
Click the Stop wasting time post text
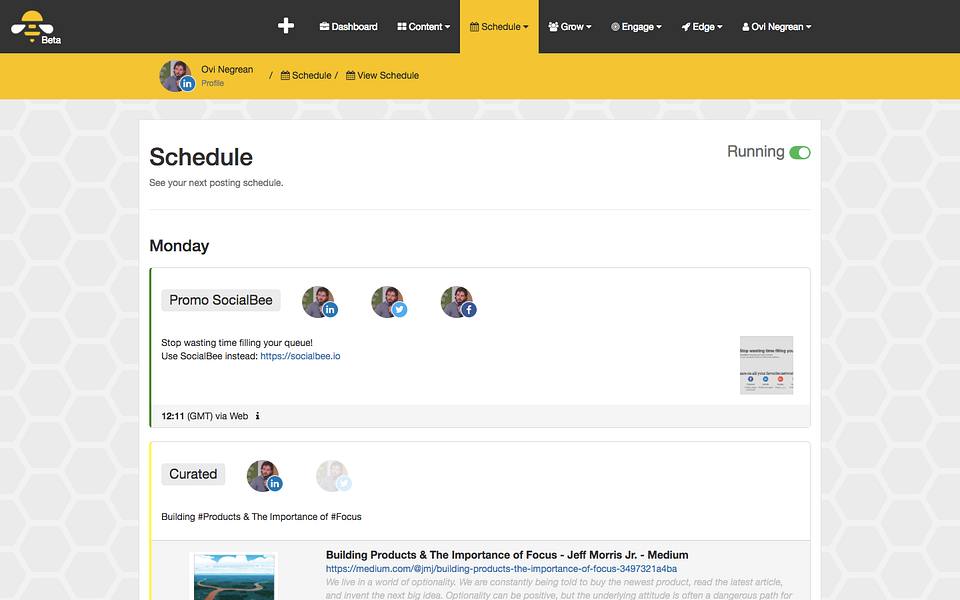[237, 343]
